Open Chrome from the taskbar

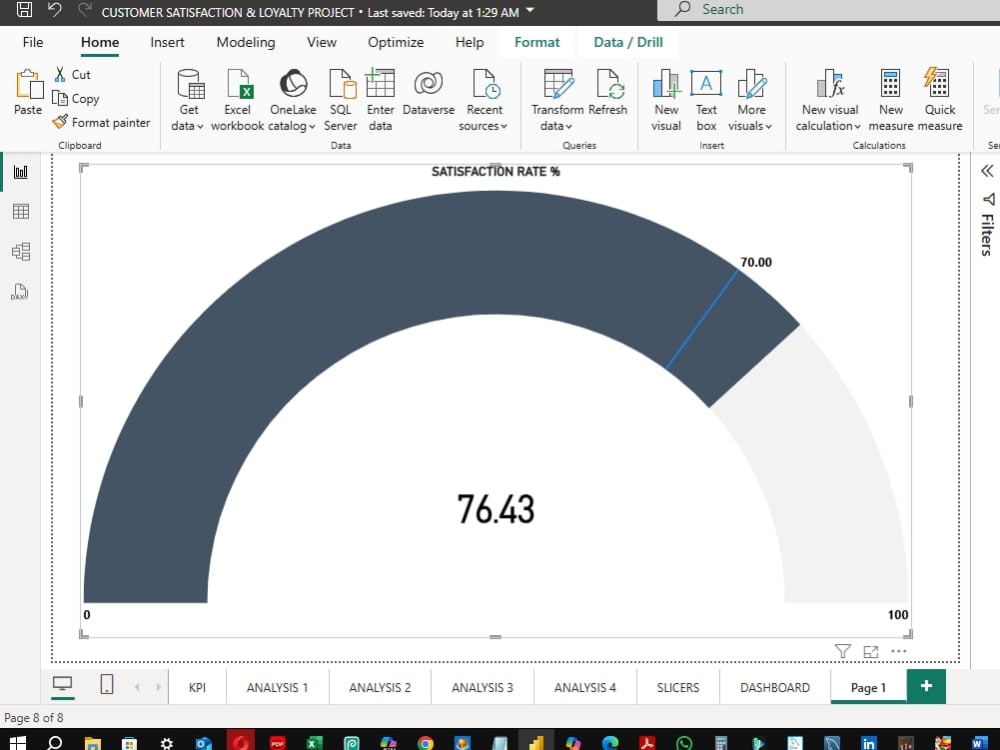pyautogui.click(x=425, y=742)
